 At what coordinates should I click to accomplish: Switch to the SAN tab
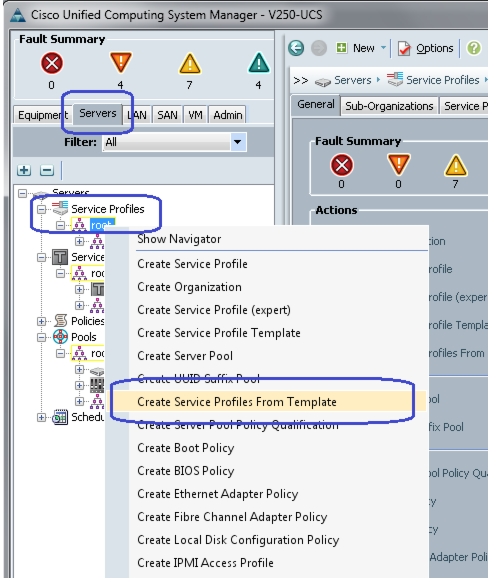point(167,115)
